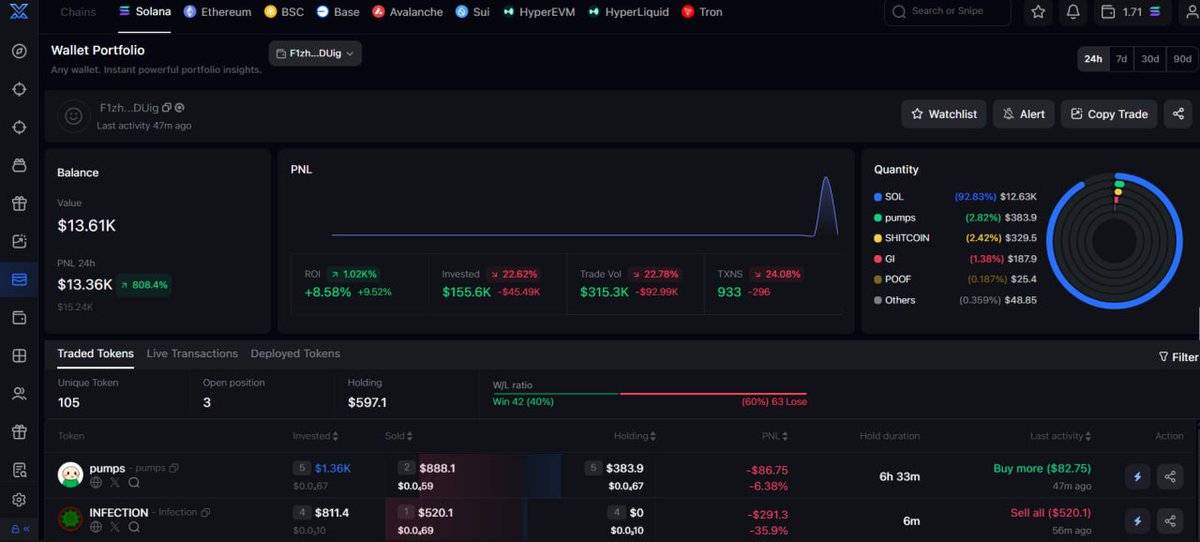The image size is (1200, 542).
Task: Click pumps token avatar
Action: click(70, 475)
